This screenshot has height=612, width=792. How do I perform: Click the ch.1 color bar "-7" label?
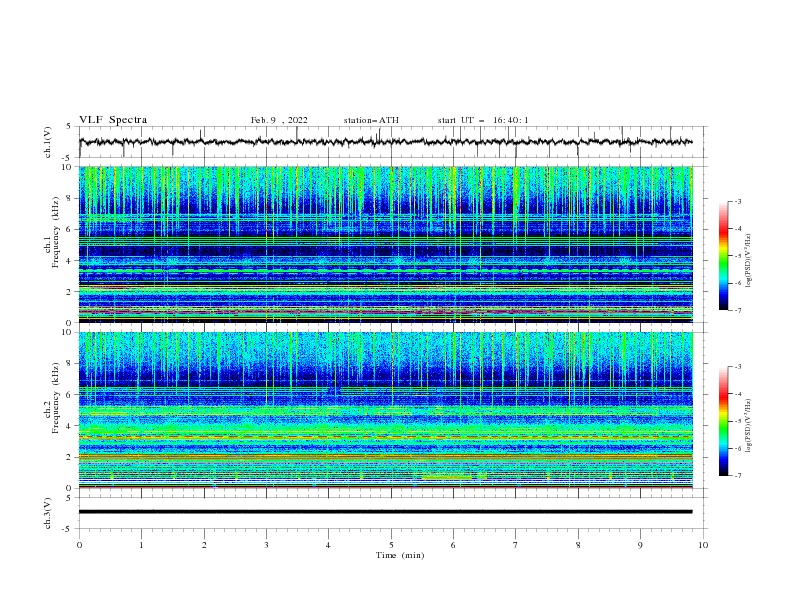[737, 310]
